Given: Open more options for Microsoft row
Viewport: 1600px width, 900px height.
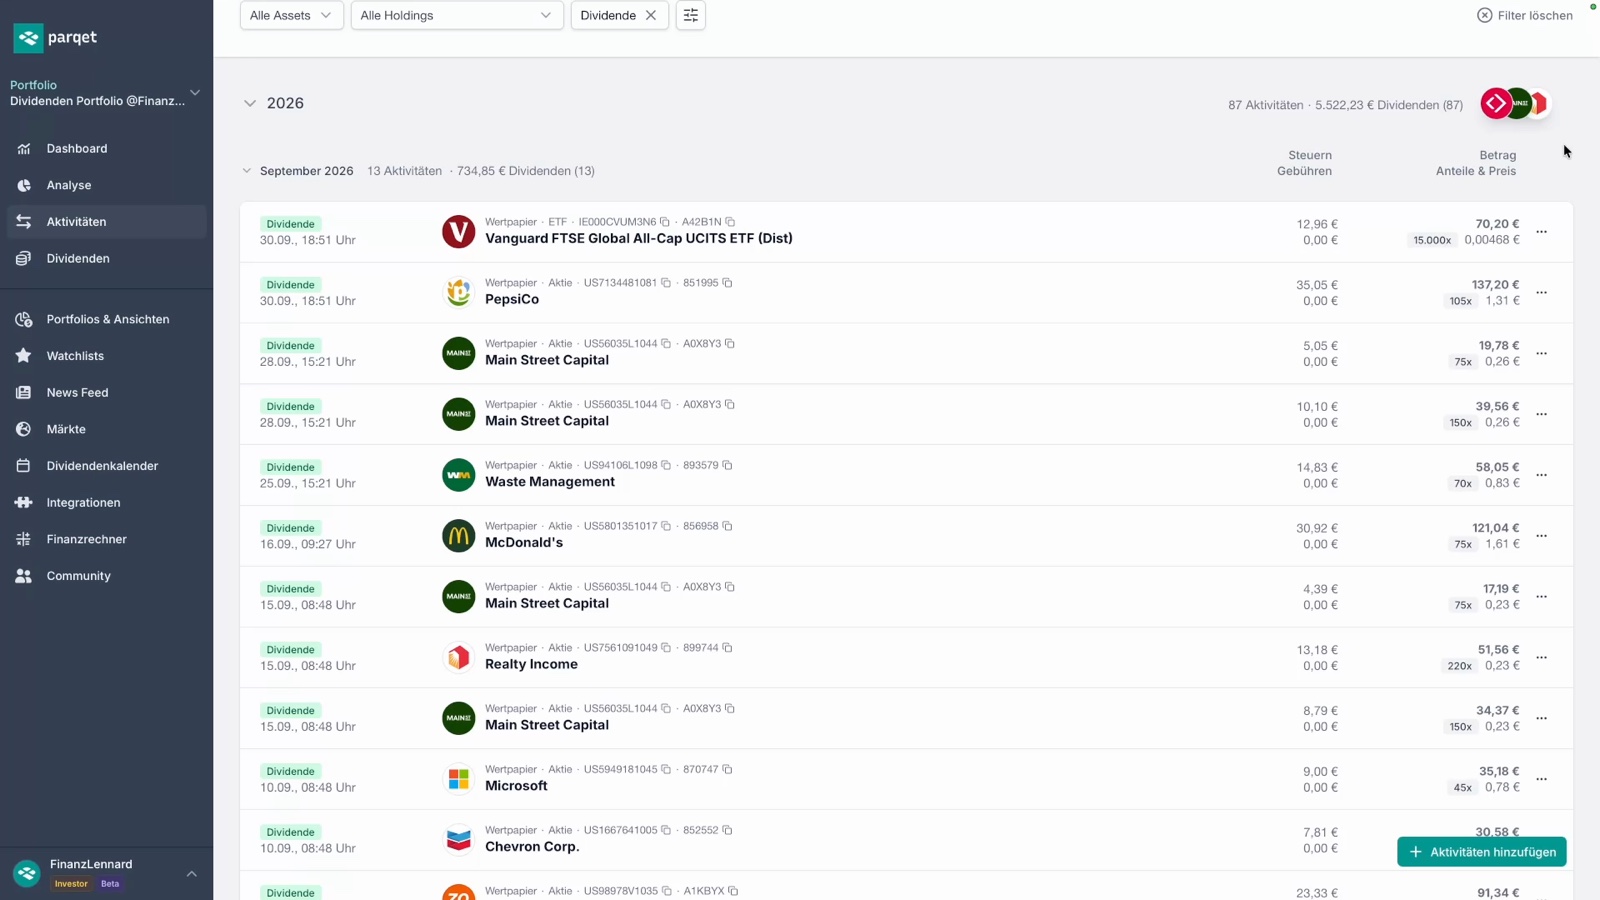Looking at the screenshot, I should [1542, 779].
